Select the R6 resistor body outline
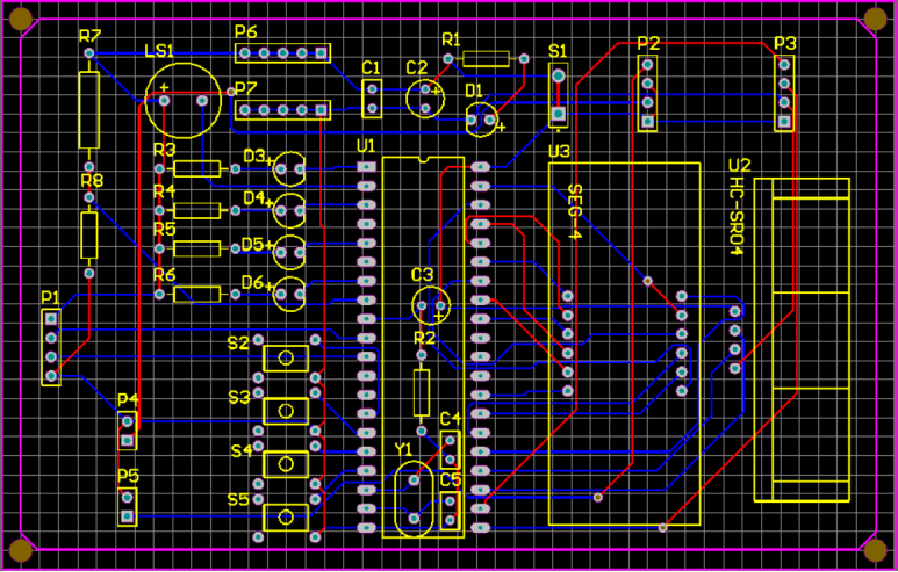The height and width of the screenshot is (572, 898). (x=197, y=294)
